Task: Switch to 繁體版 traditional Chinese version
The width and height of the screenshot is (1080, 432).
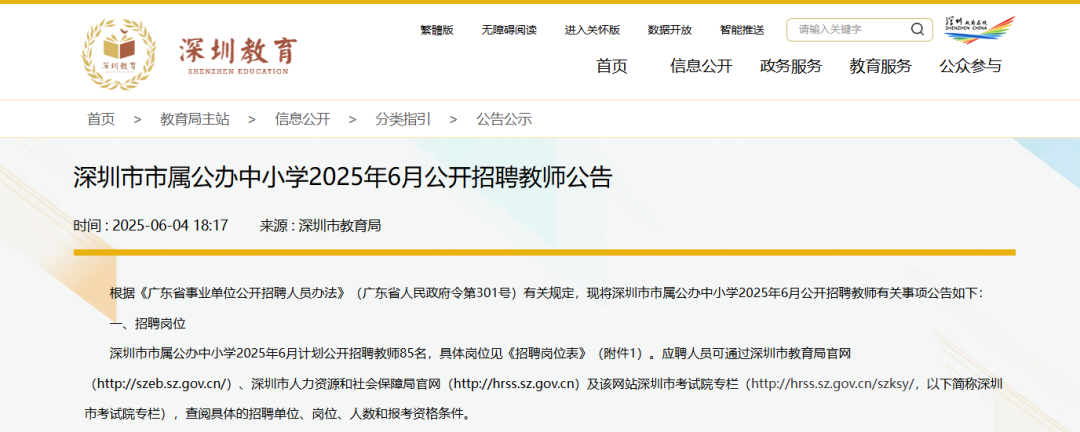Action: click(x=437, y=30)
